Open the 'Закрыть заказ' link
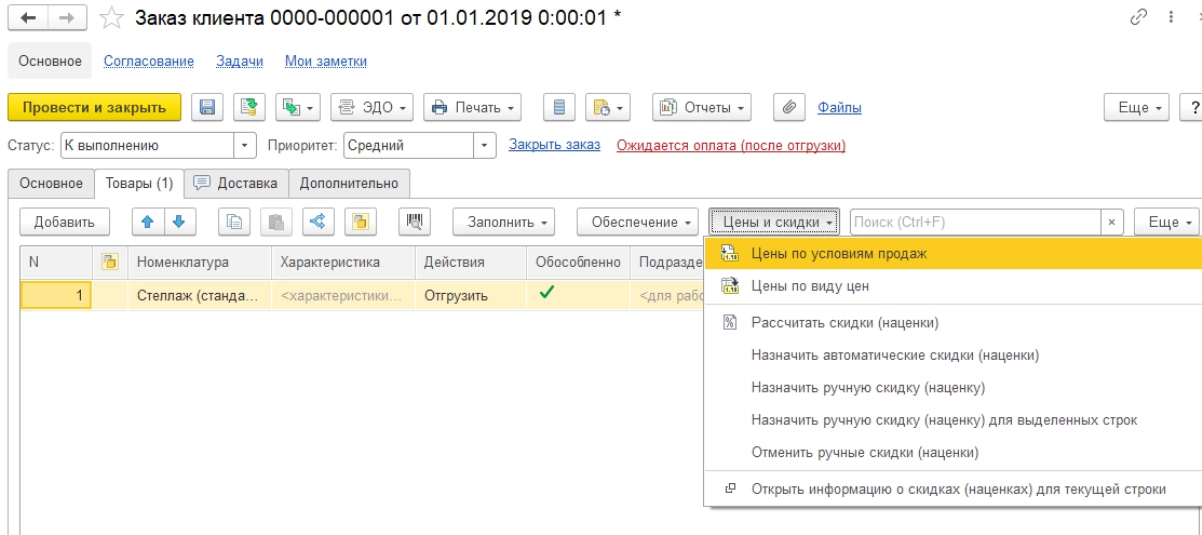The height and width of the screenshot is (535, 1202). (x=554, y=145)
